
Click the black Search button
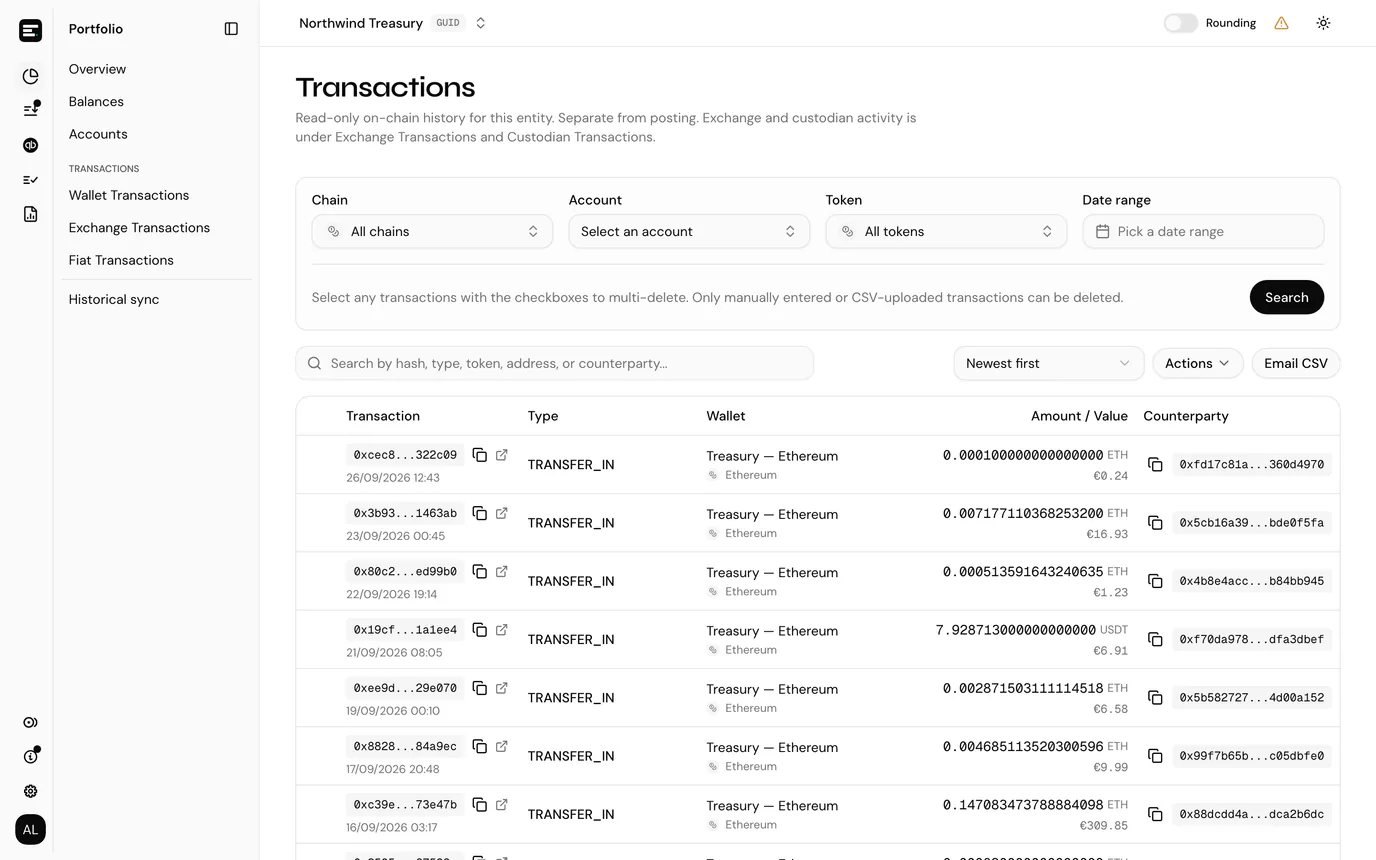tap(1286, 297)
